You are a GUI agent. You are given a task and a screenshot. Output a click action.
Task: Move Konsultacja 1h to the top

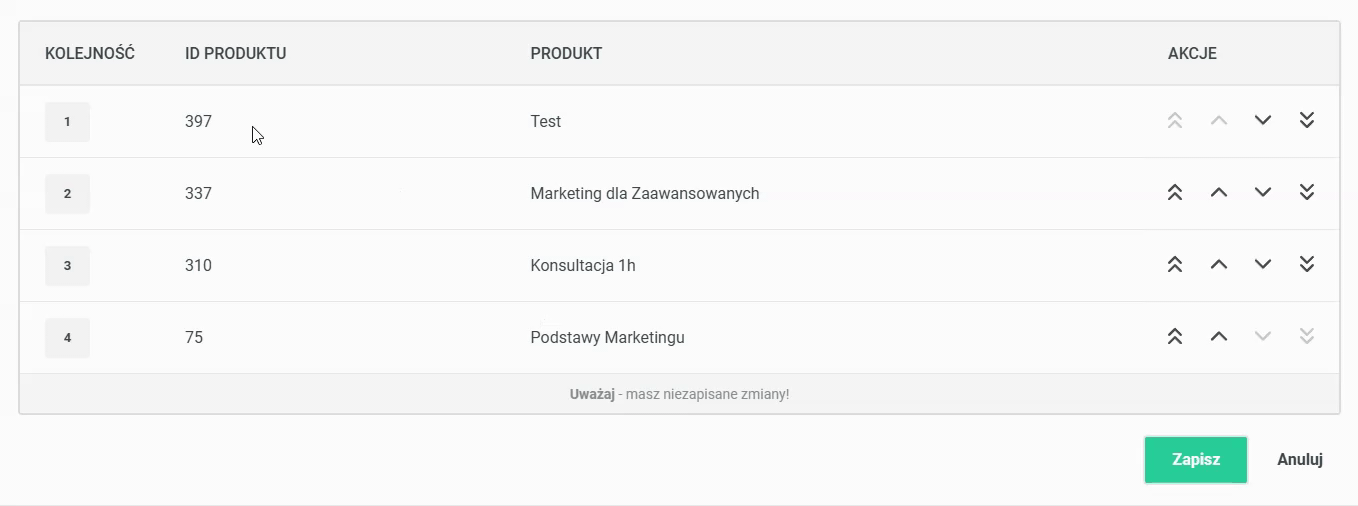[1175, 264]
